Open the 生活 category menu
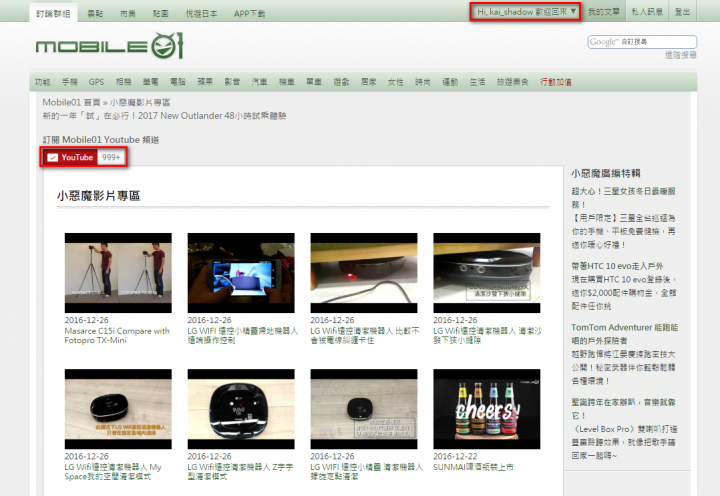This screenshot has width=720, height=496. coord(477,82)
